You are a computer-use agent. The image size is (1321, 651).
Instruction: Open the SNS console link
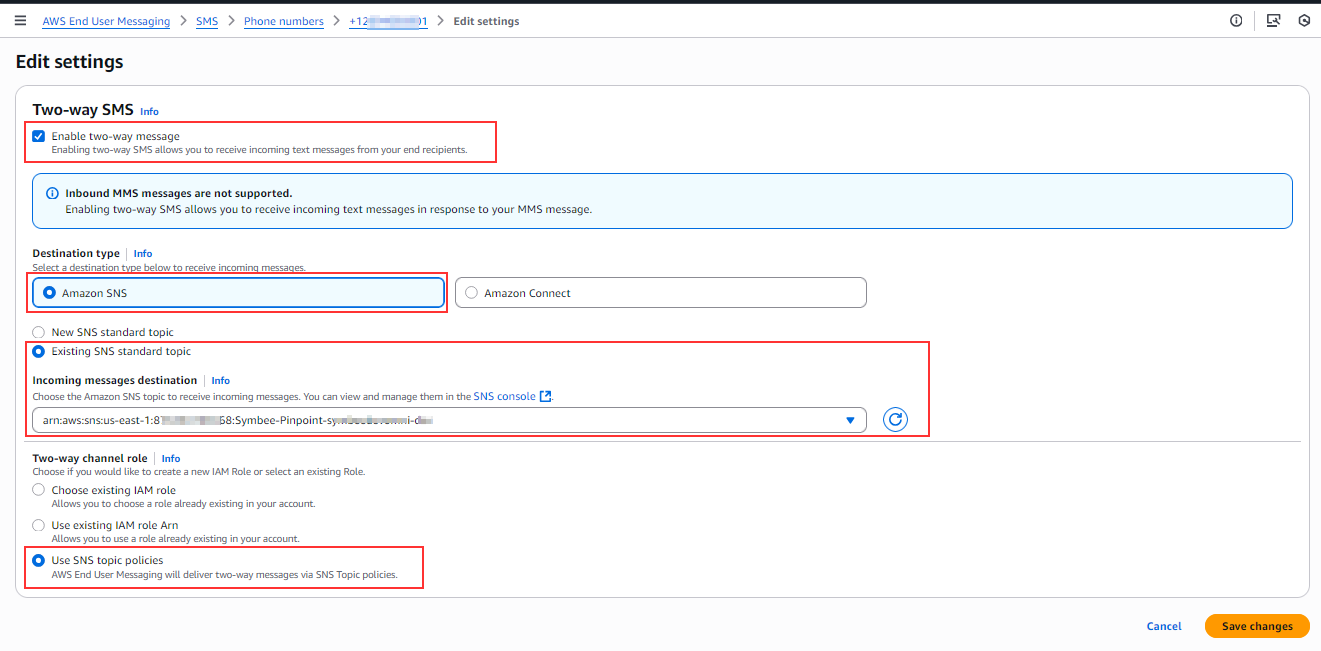(504, 397)
